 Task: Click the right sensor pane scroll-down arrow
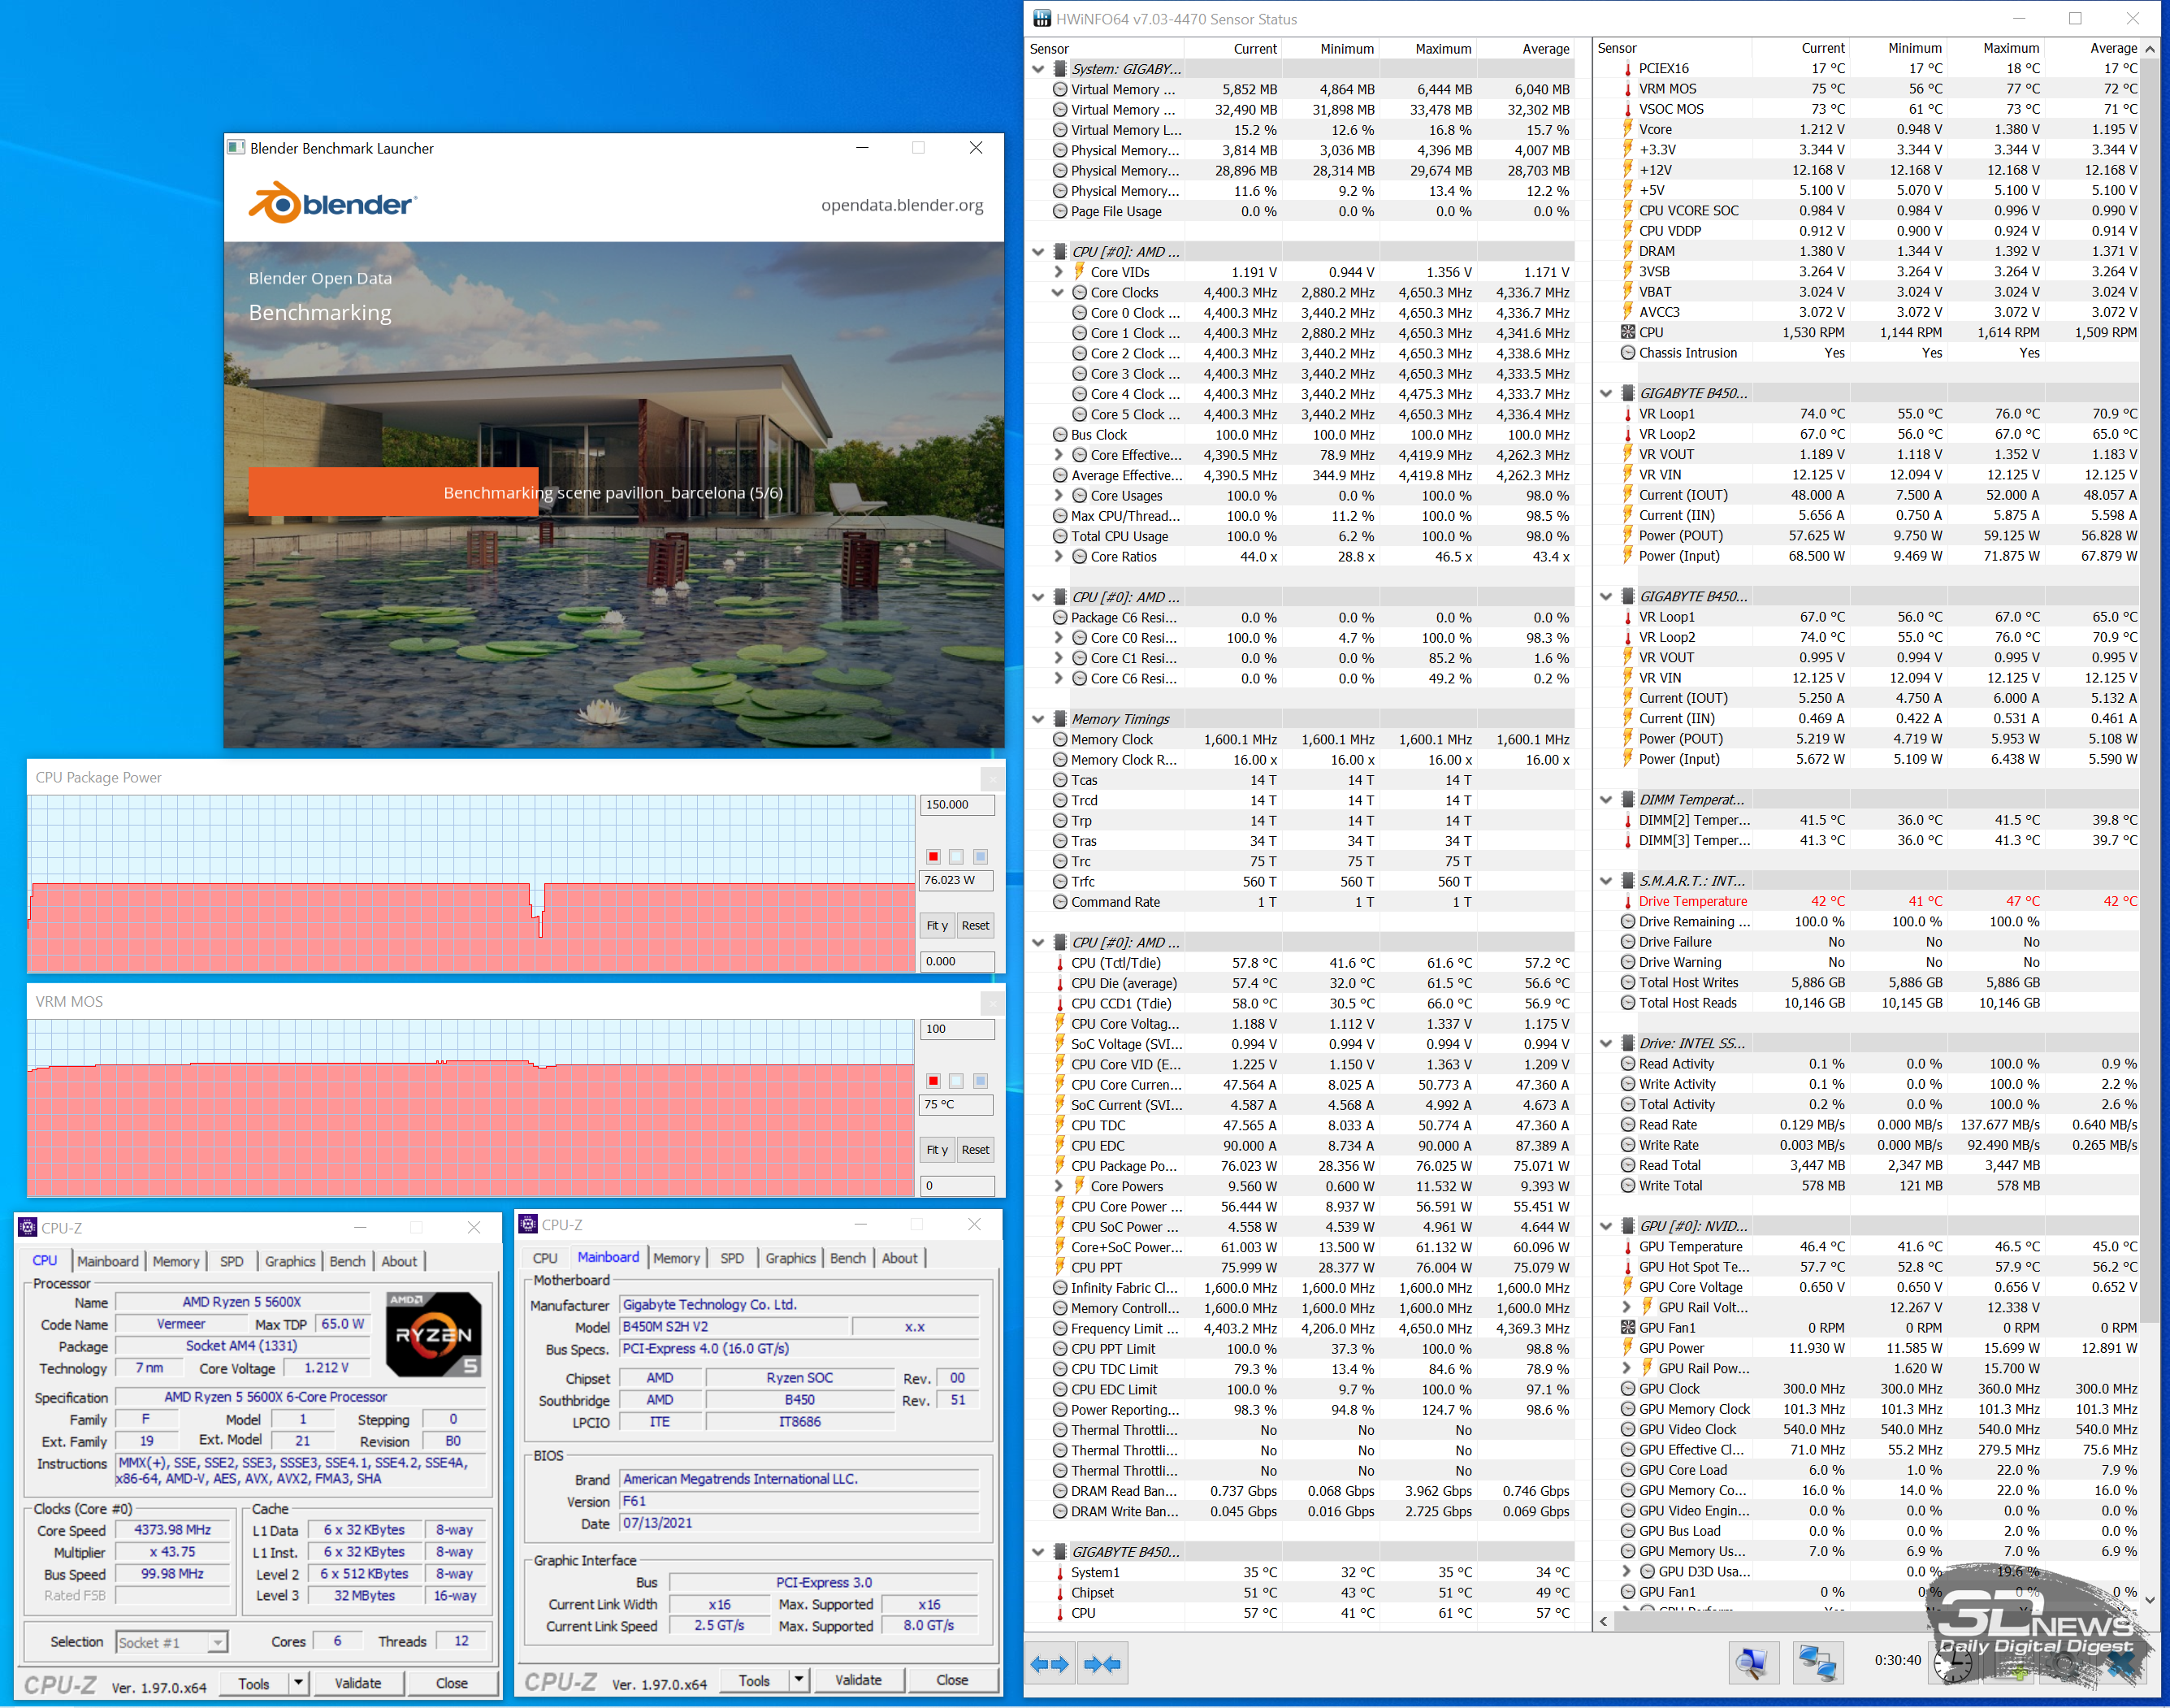click(2150, 1600)
